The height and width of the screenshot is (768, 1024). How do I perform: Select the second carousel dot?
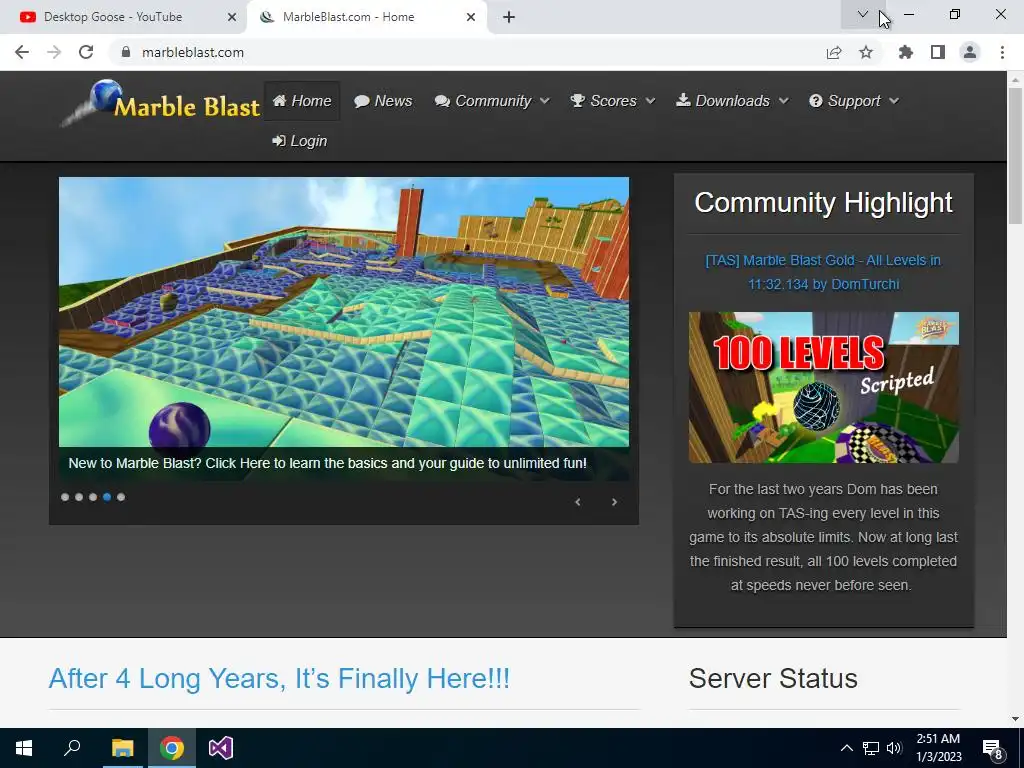pos(79,497)
